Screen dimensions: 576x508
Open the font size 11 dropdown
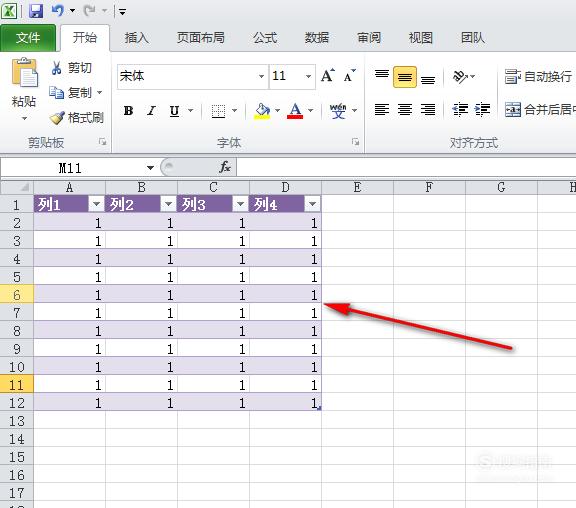(309, 76)
